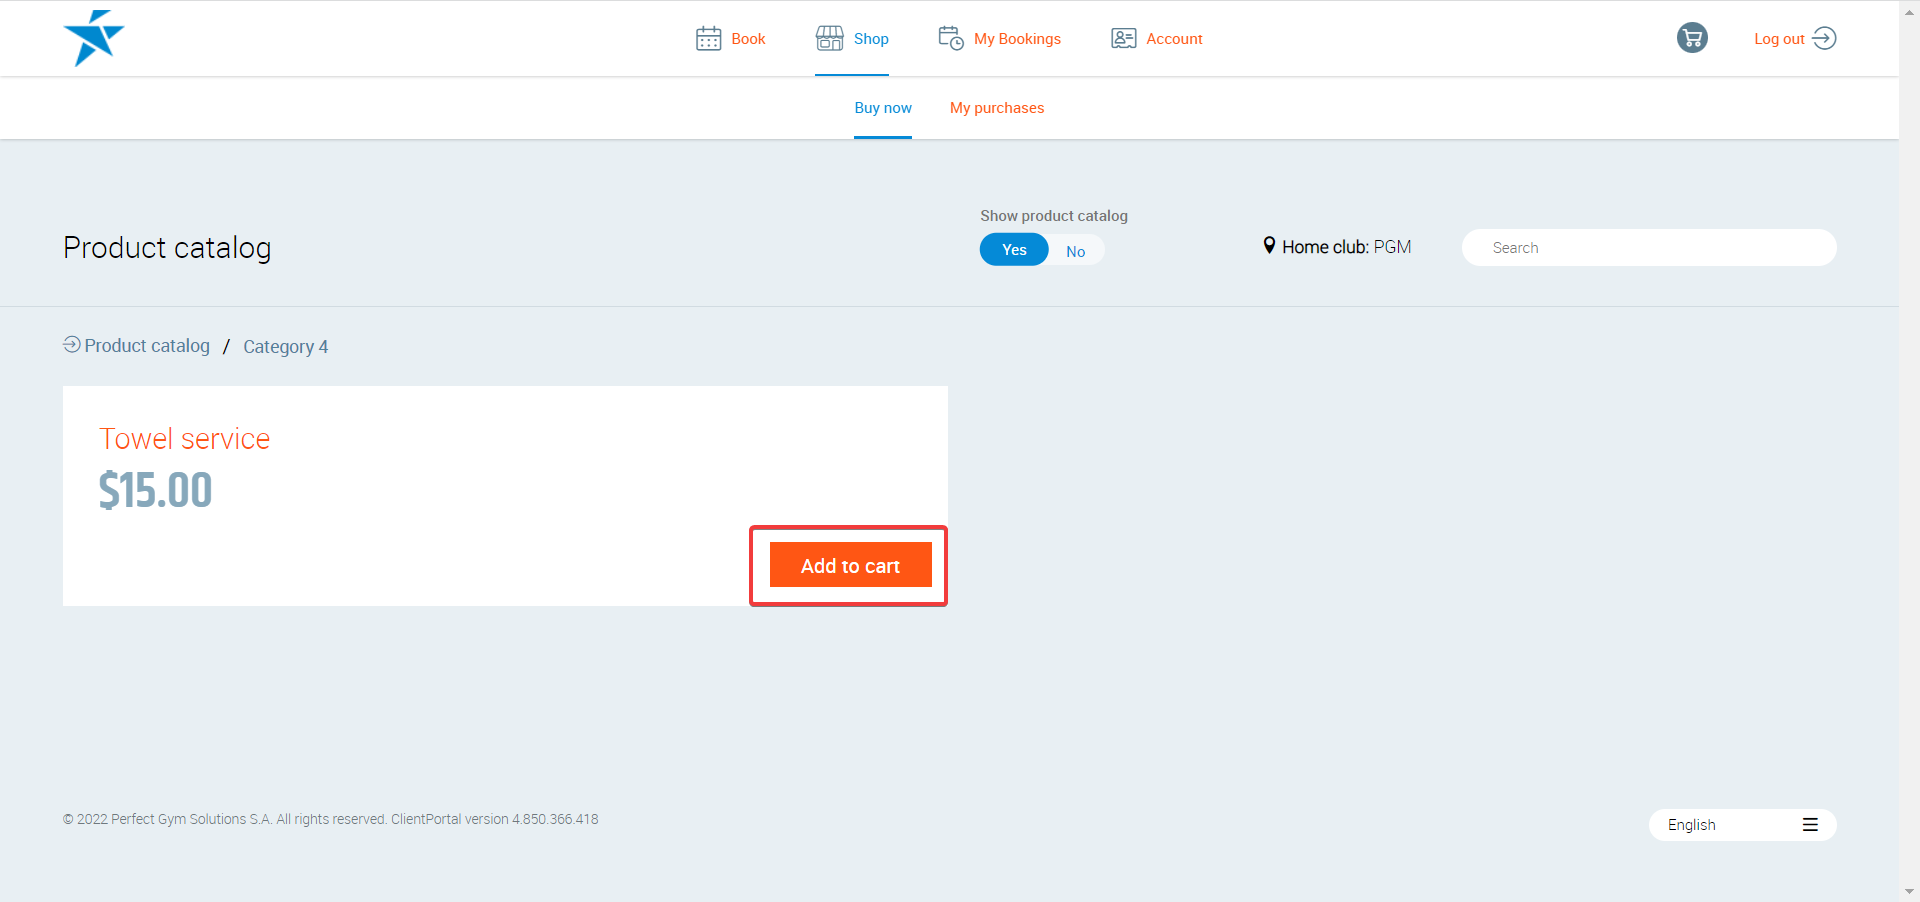Click the Account ID card icon

pos(1123,38)
